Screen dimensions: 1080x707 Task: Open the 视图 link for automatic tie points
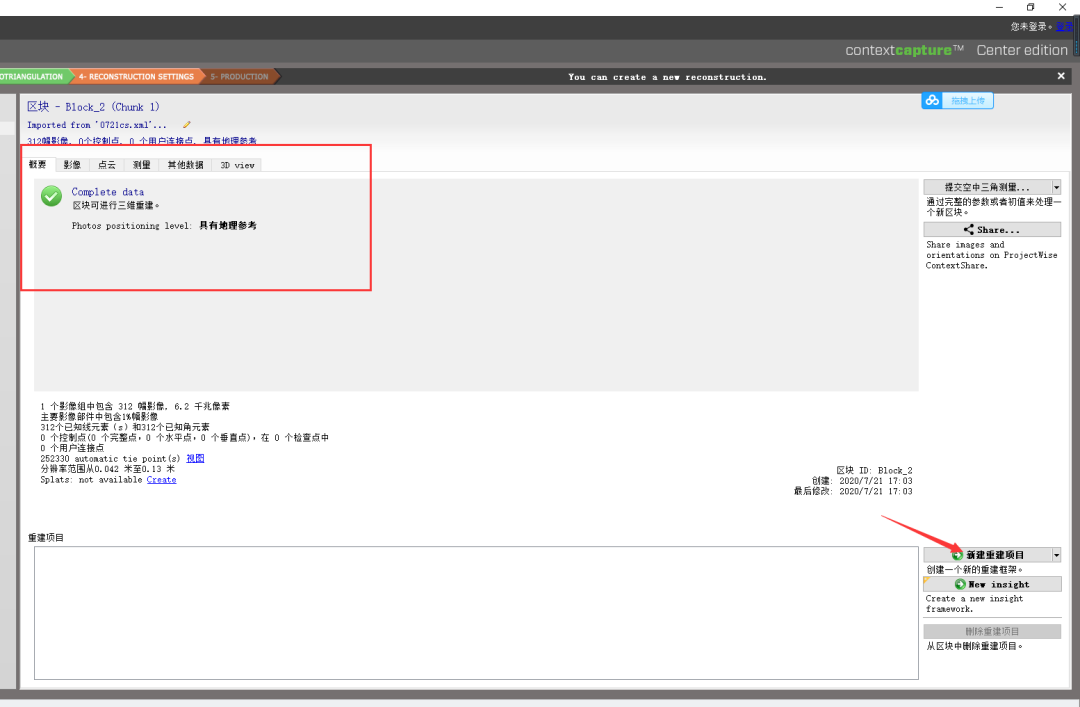(x=195, y=458)
